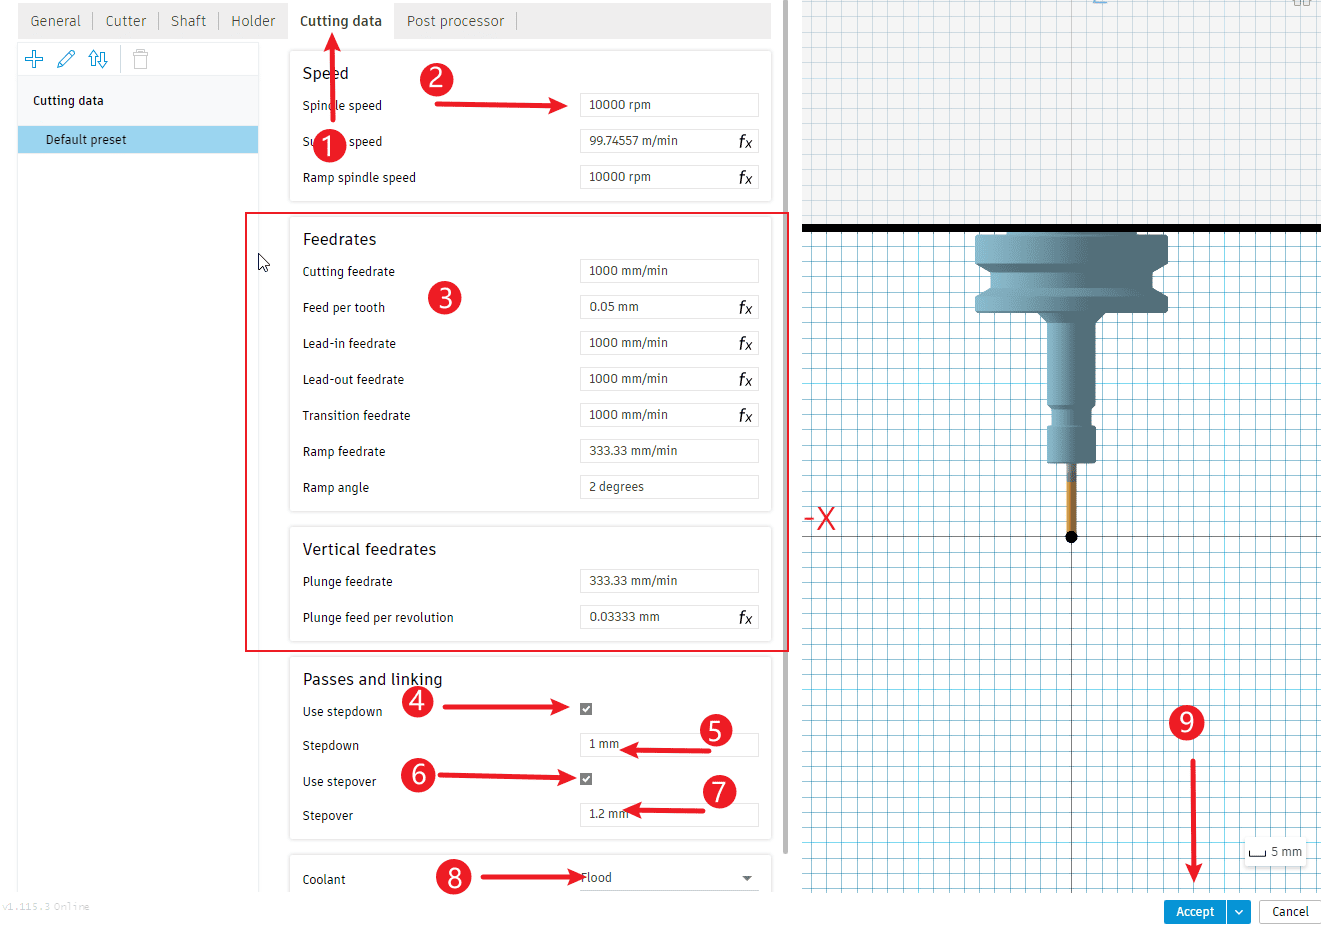Click fx icon for Plunge feed per revolution
Viewport: 1321px width, 929px height.
(x=745, y=618)
